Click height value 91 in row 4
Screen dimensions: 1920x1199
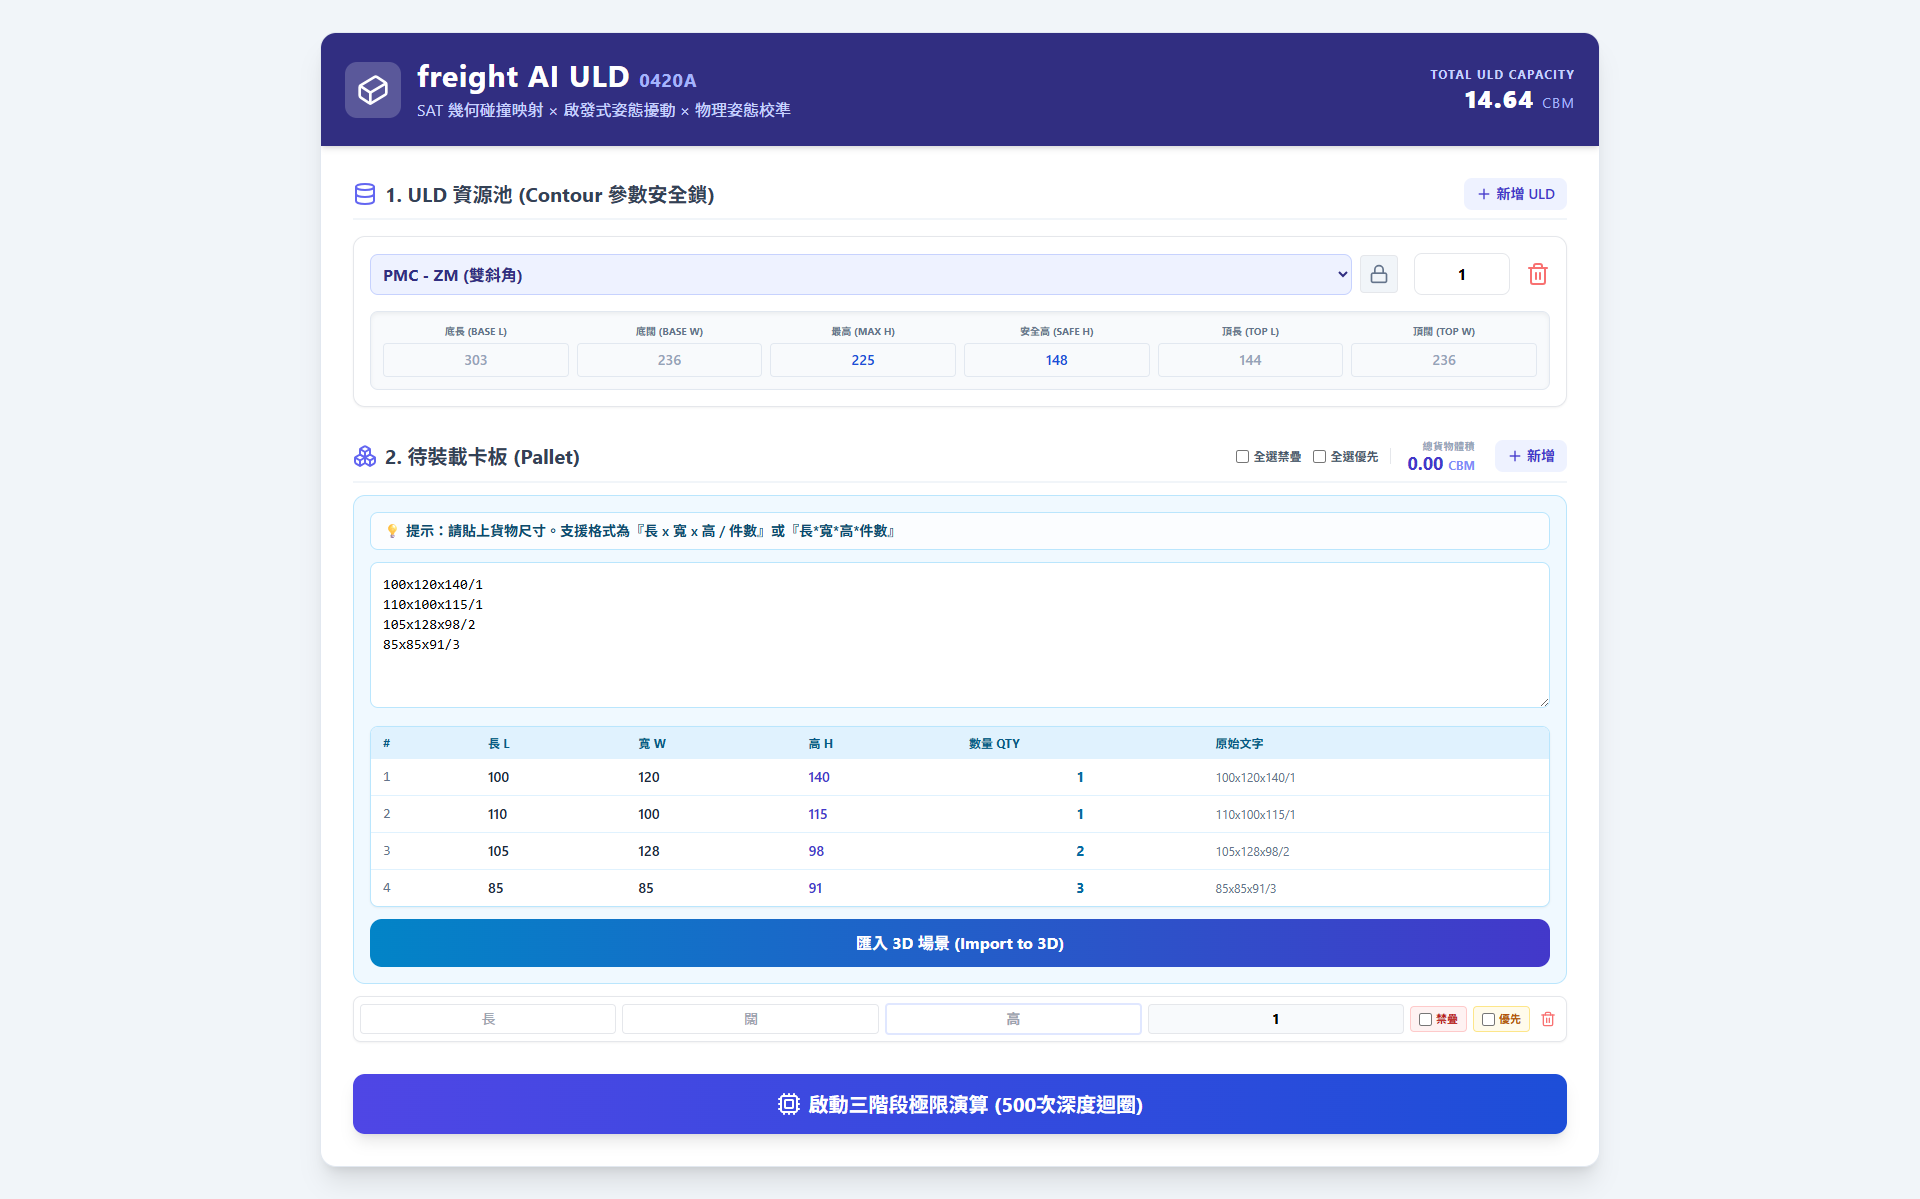[815, 888]
